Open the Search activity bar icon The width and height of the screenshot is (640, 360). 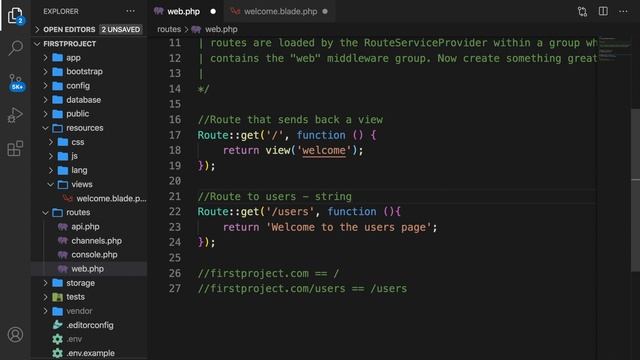16,48
